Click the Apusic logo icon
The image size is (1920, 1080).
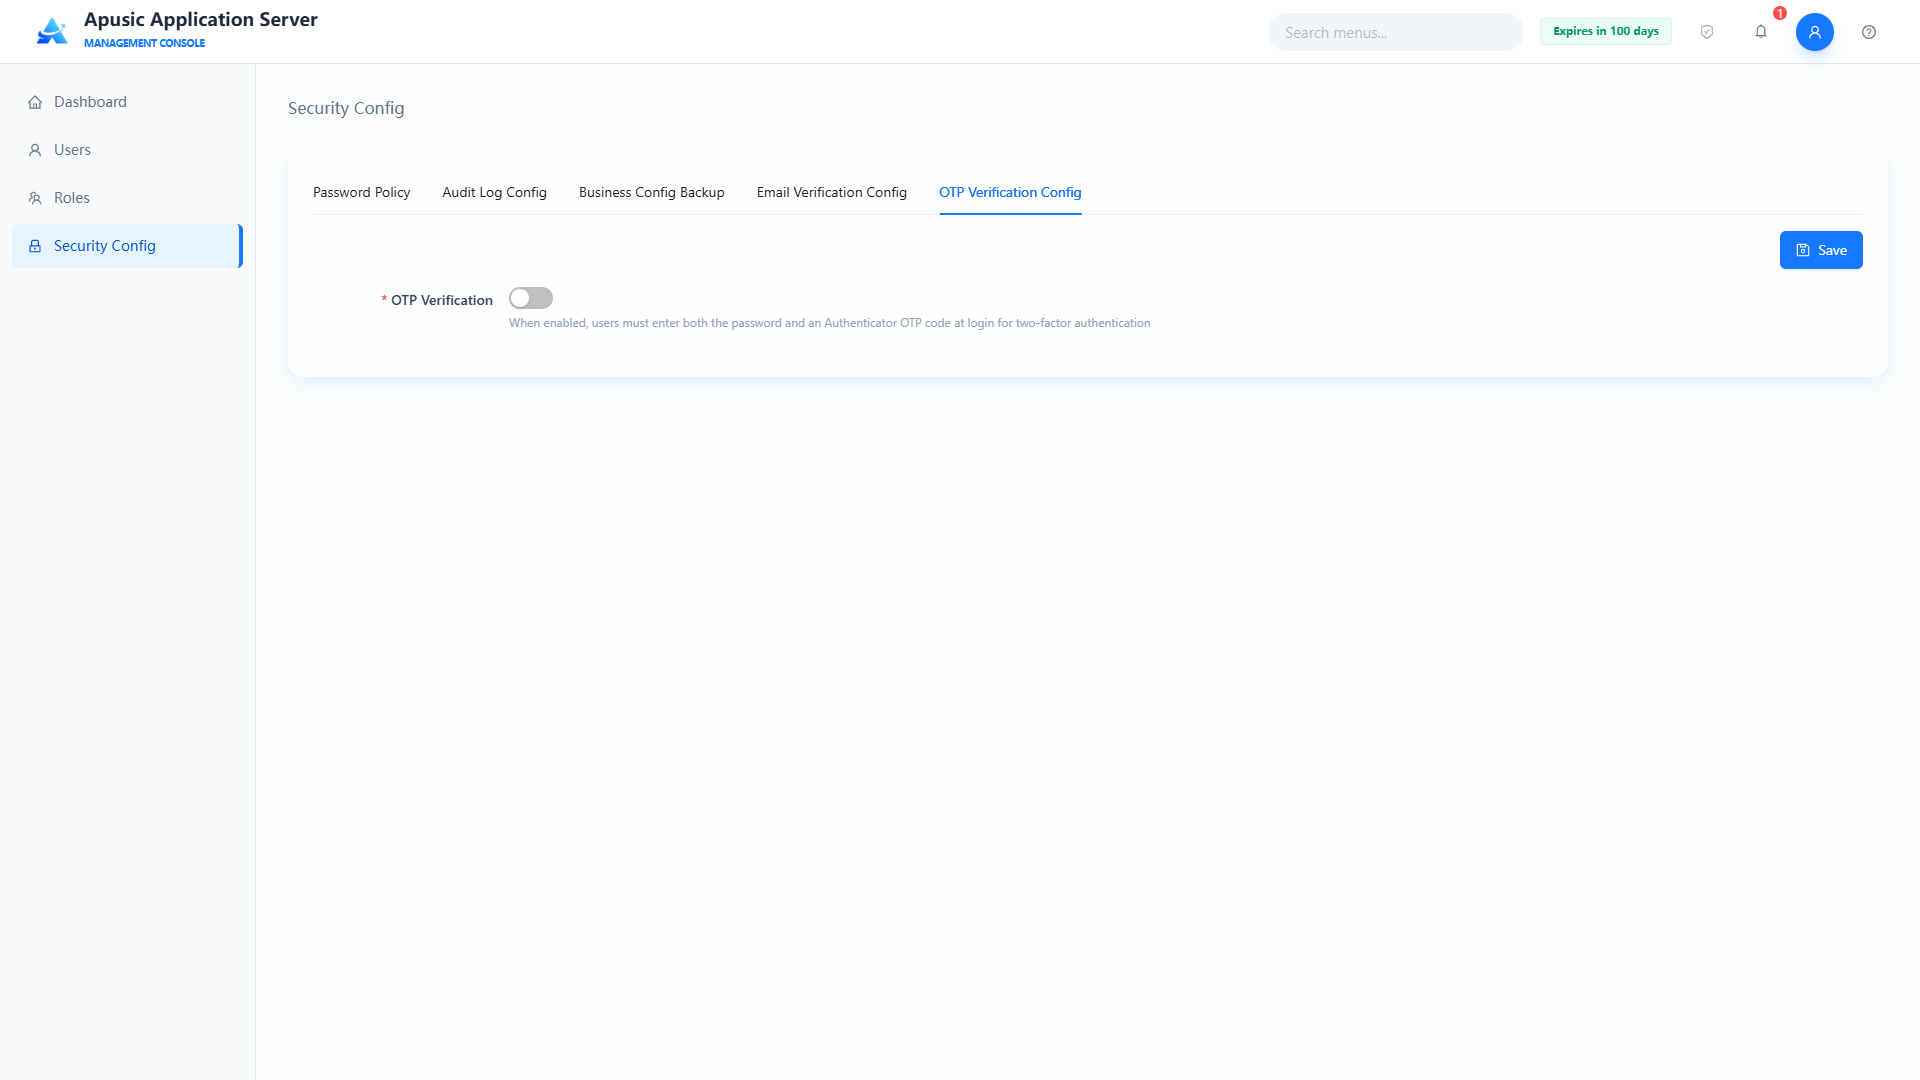[52, 32]
